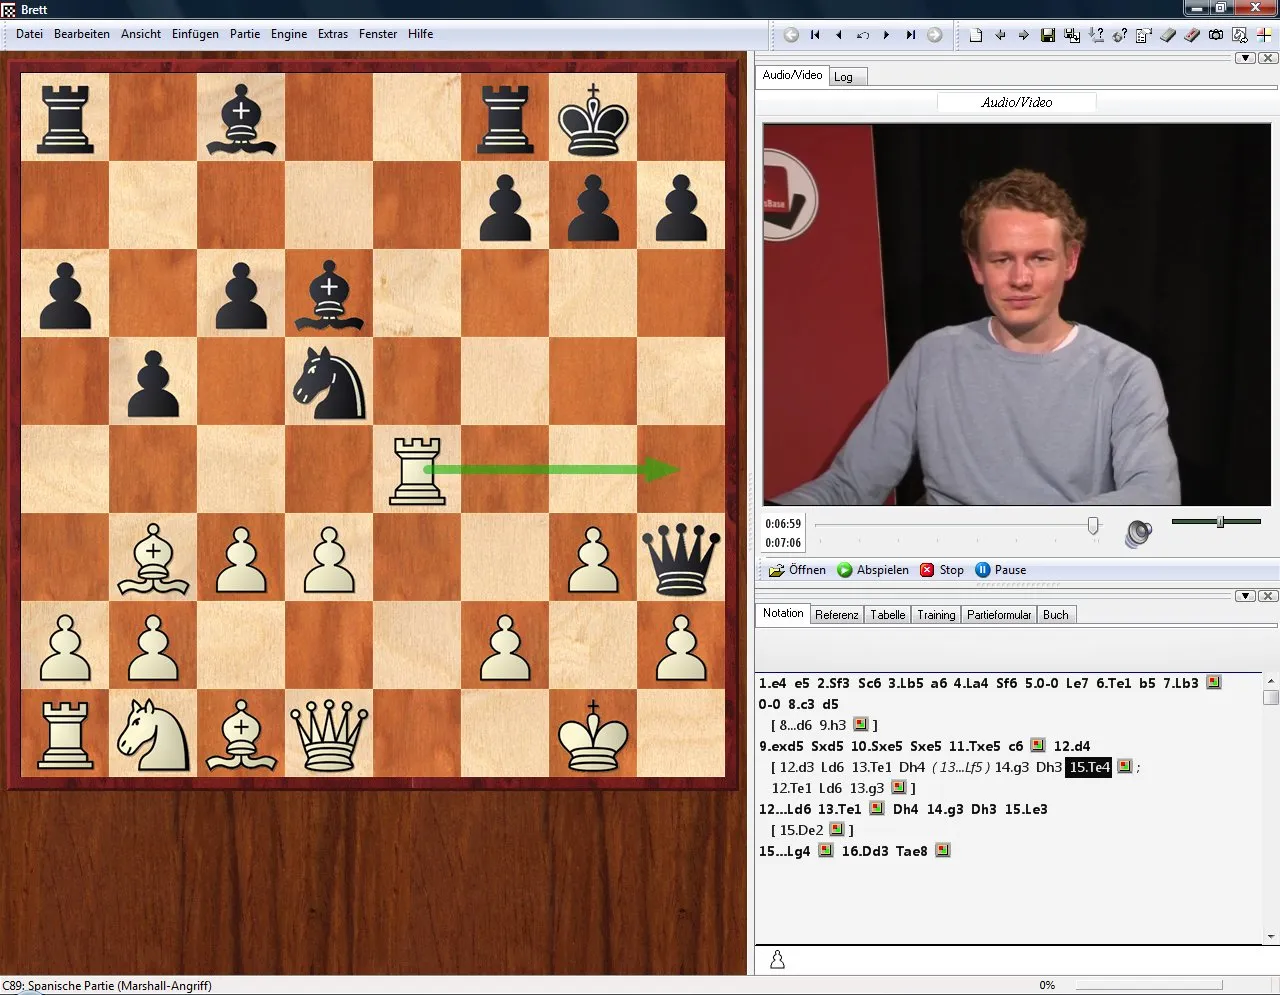Click move 16.Dd3 in the notation
This screenshot has height=995, width=1280.
pos(865,851)
